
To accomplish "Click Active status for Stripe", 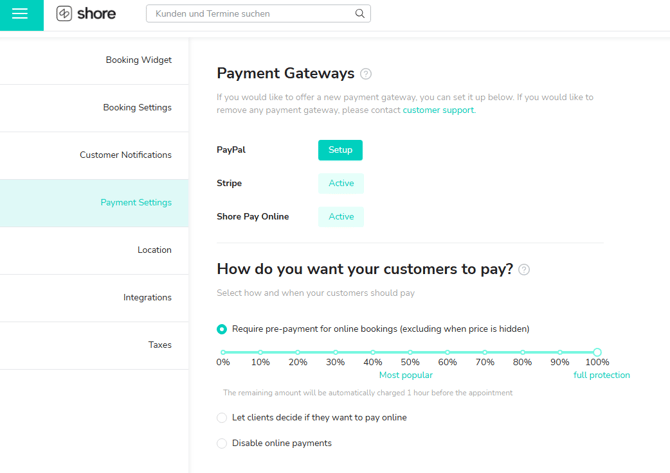I will point(341,184).
